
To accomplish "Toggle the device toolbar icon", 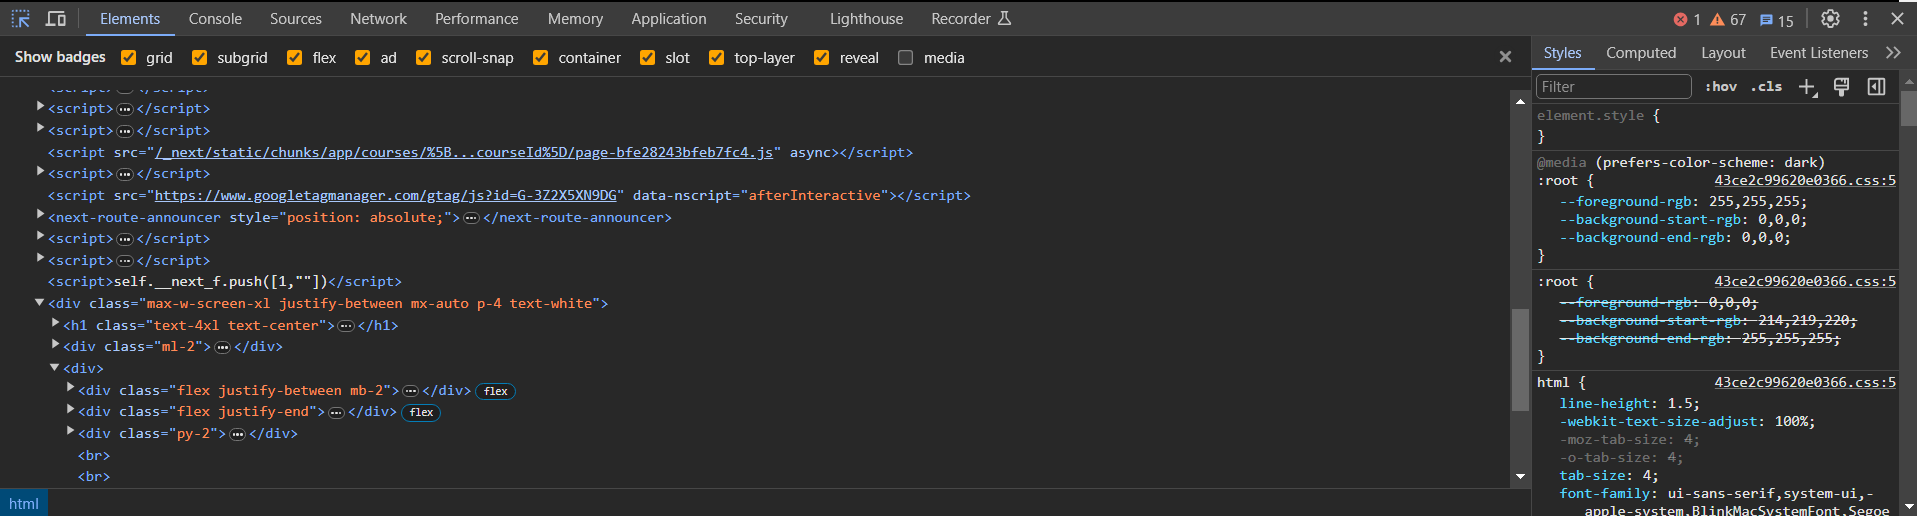I will coord(56,19).
